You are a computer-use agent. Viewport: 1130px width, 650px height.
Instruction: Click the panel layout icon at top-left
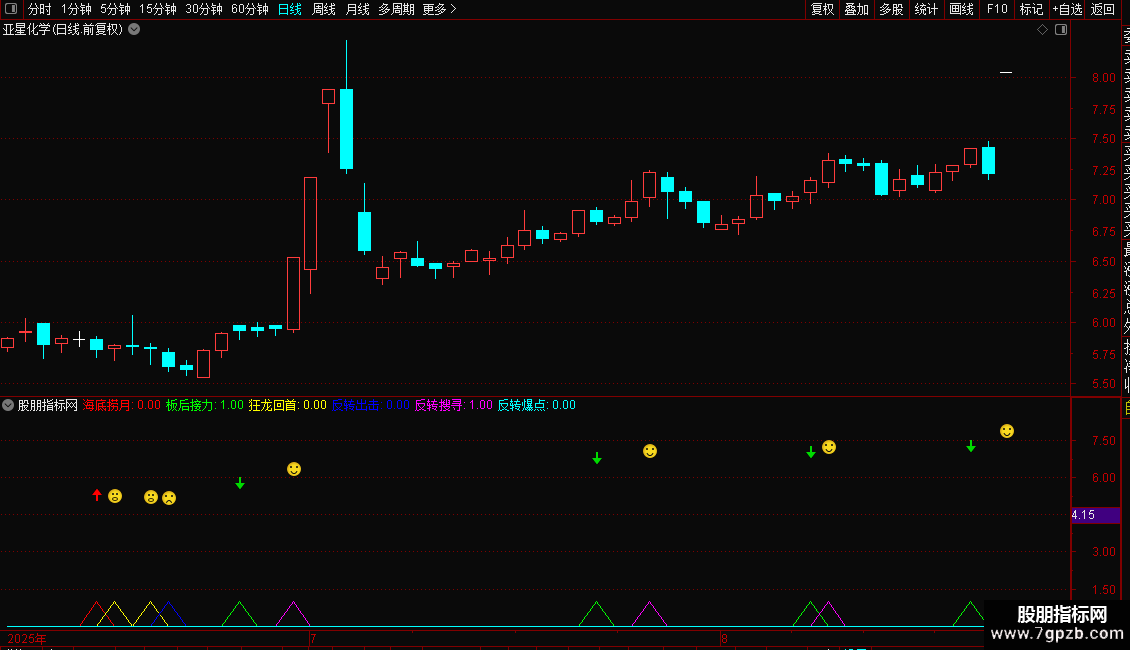click(11, 9)
